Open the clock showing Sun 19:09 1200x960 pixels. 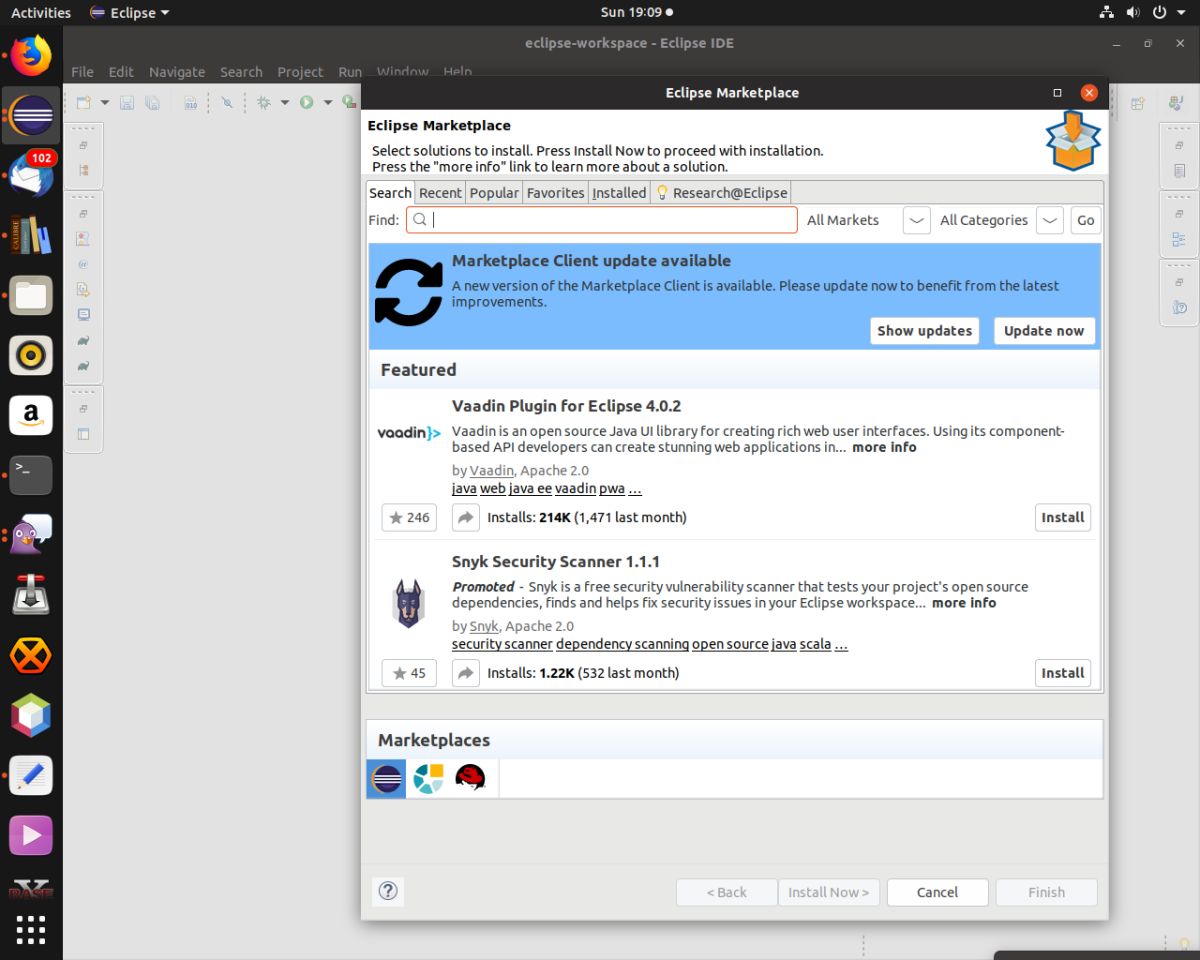click(636, 12)
